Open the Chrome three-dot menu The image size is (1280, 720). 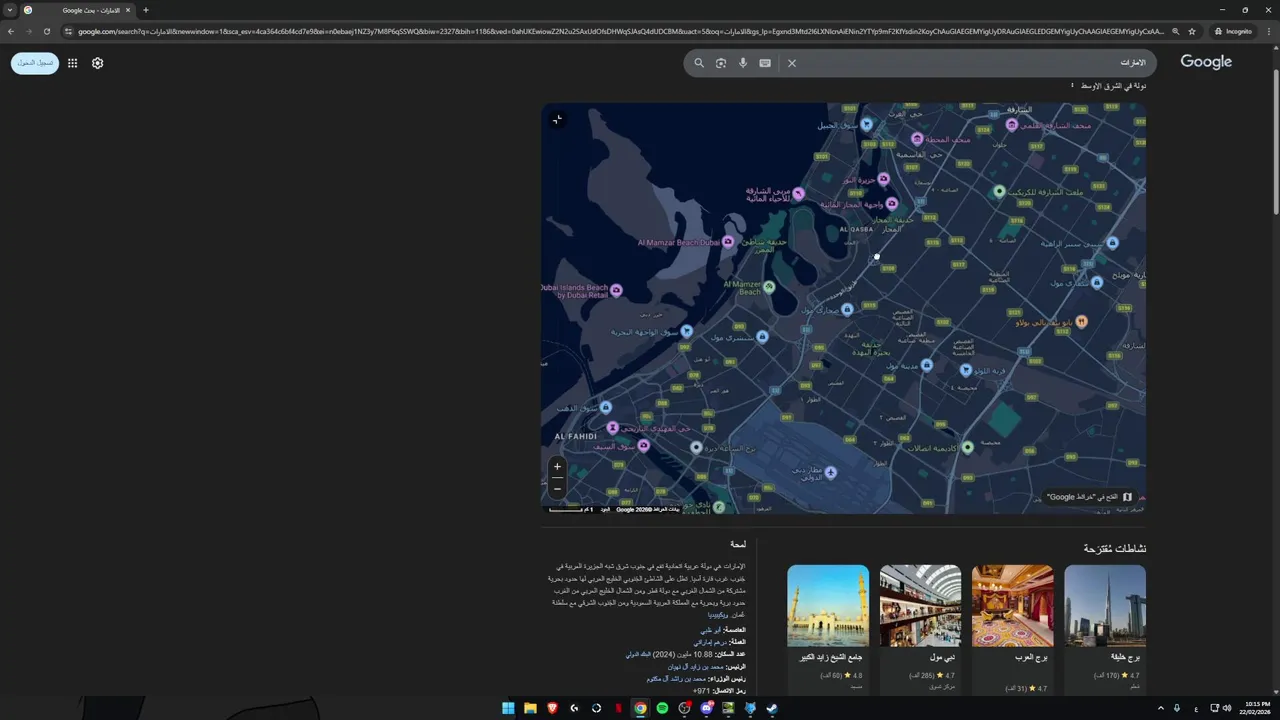click(1268, 31)
